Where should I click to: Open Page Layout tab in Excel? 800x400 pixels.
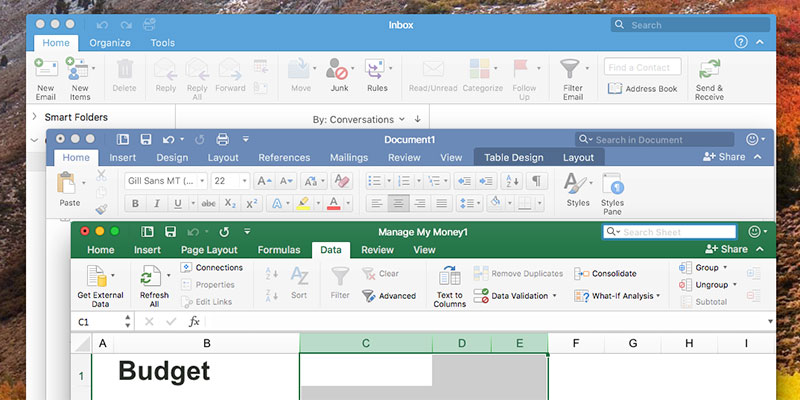209,250
